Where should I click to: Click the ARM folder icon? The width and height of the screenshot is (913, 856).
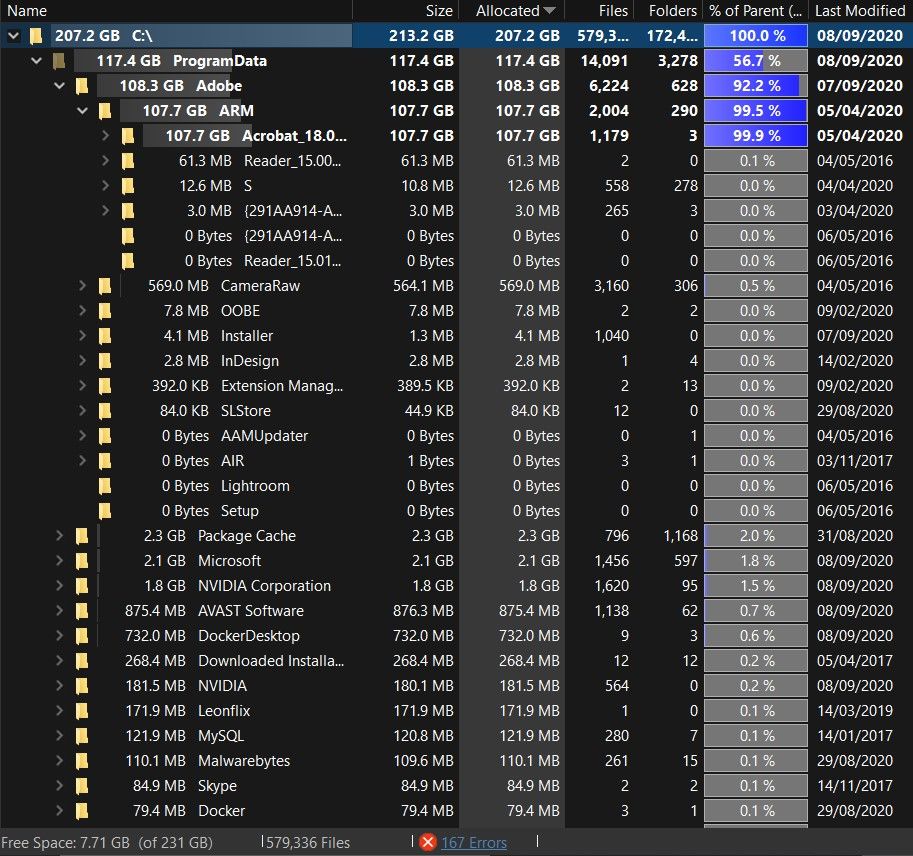coord(105,111)
